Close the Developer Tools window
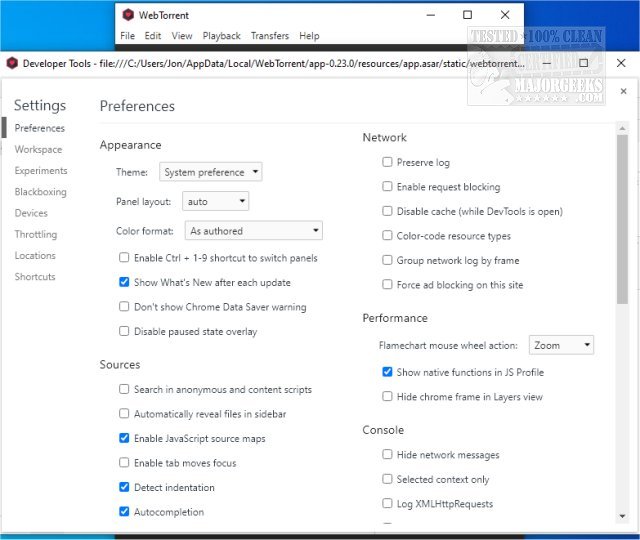The image size is (640, 540). 621,63
